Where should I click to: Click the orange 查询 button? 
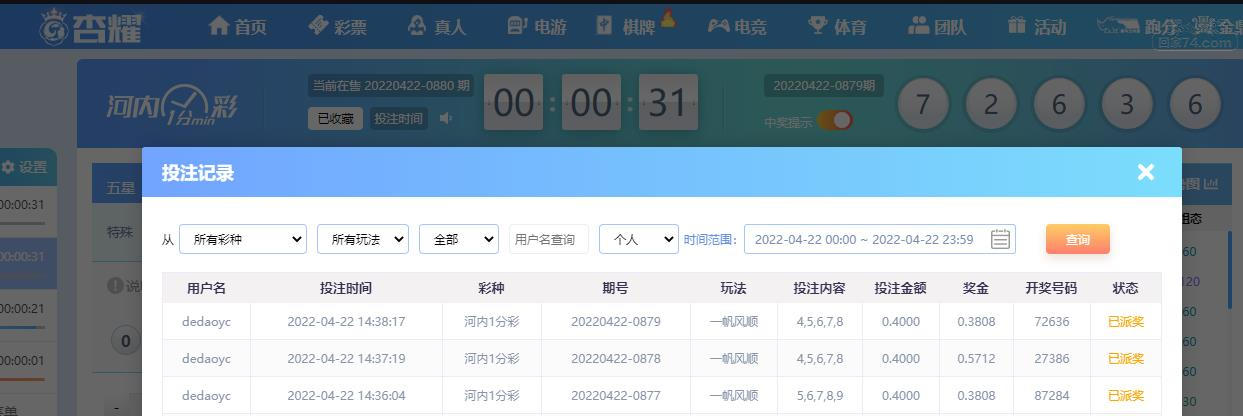(1078, 239)
